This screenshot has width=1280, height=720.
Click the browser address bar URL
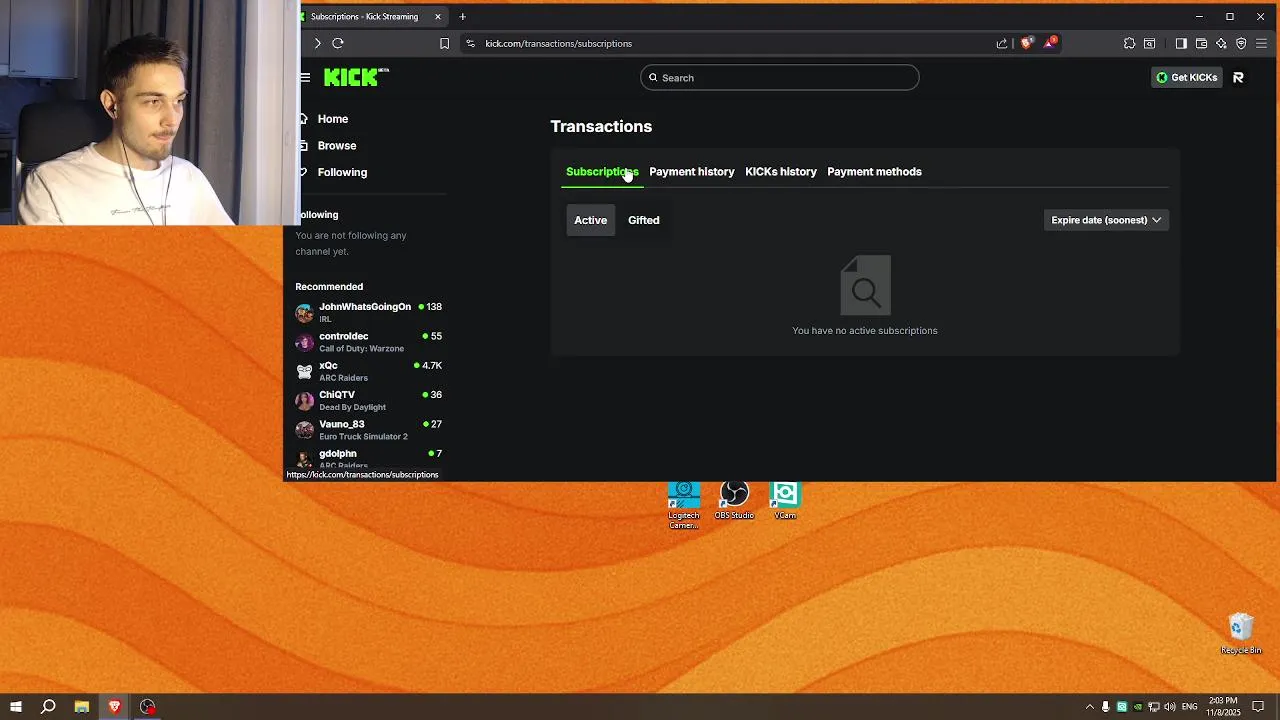tap(558, 43)
